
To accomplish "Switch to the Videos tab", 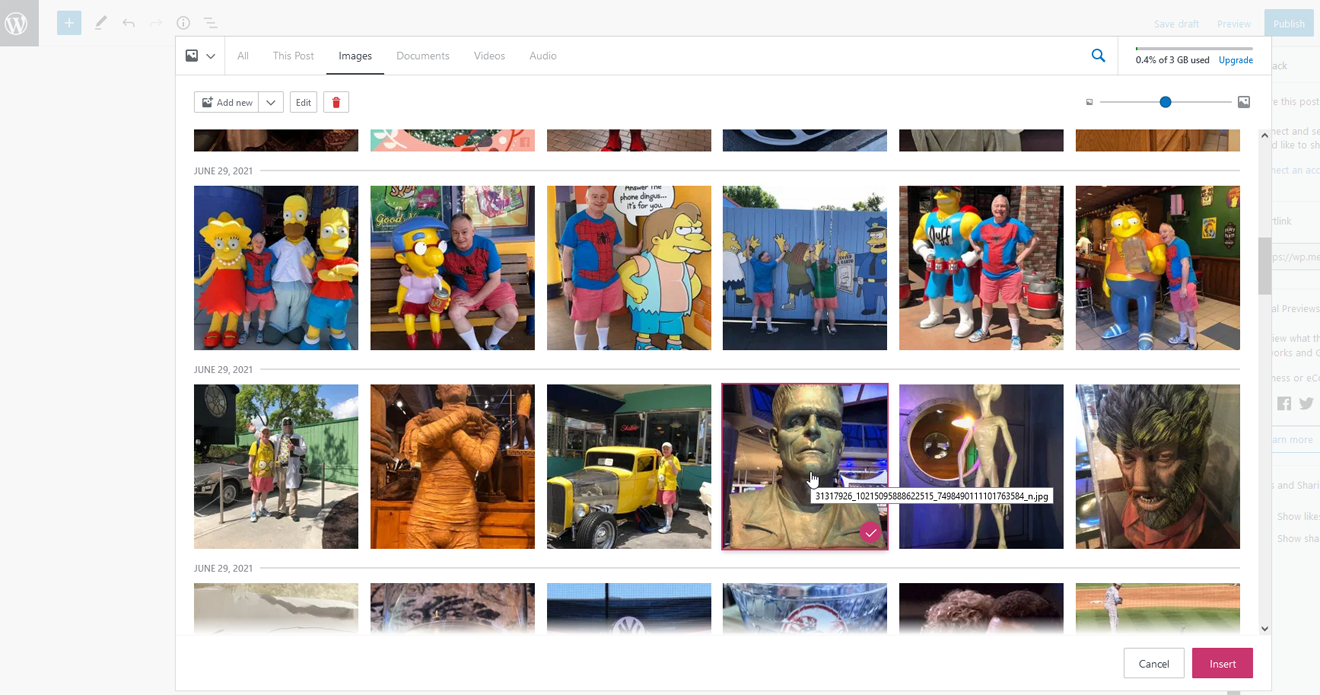I will pos(489,56).
